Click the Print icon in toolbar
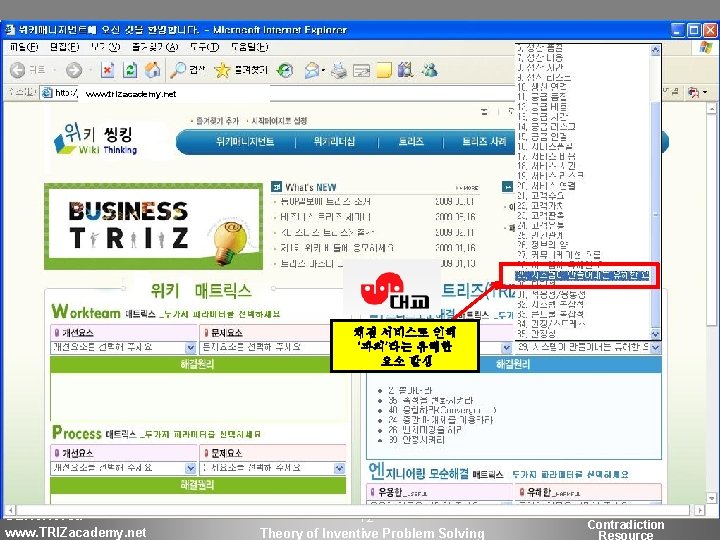 tap(339, 70)
